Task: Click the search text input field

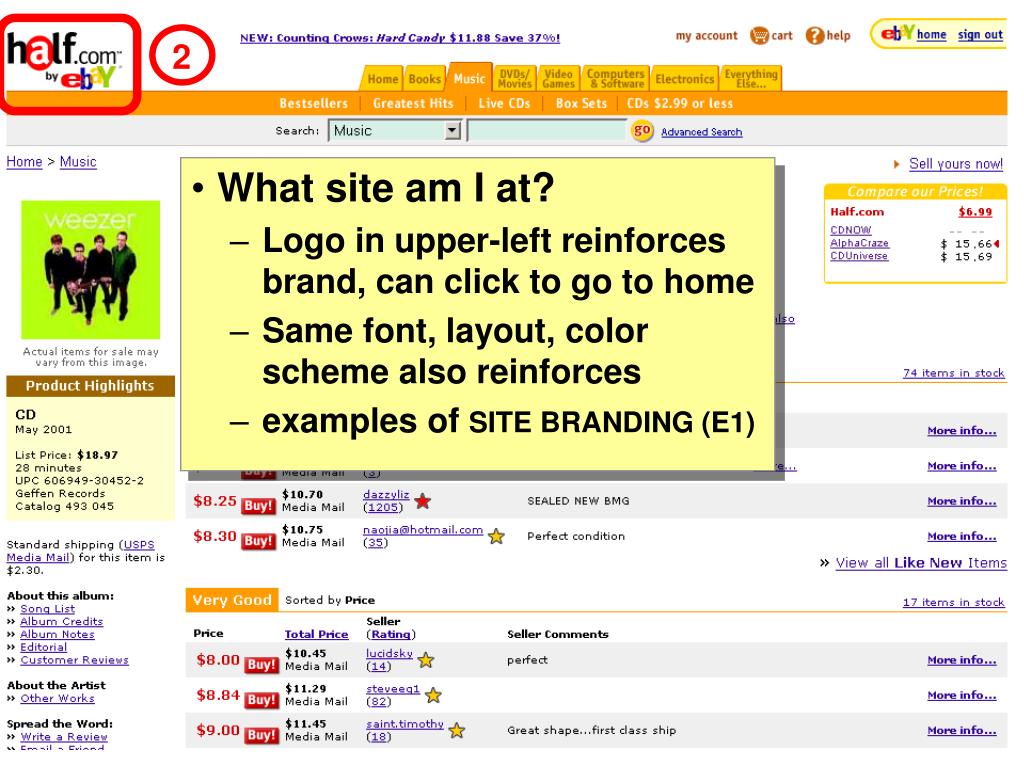Action: point(547,131)
